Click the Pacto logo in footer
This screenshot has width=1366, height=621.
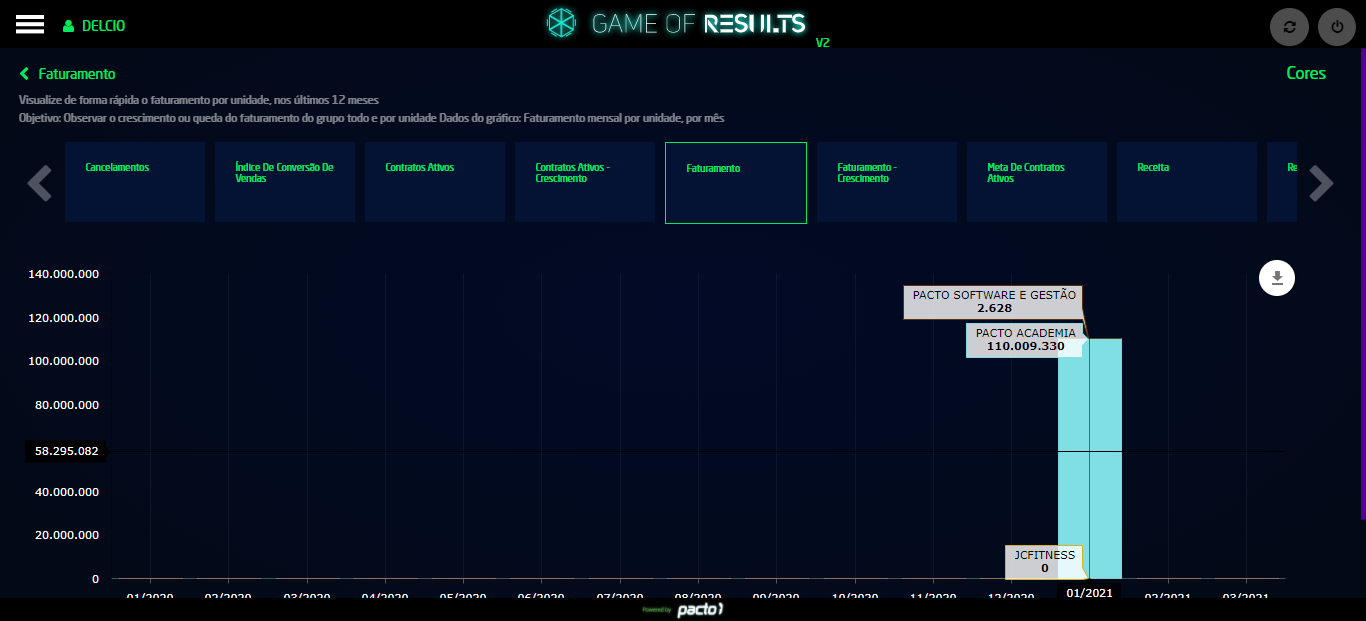(x=698, y=609)
